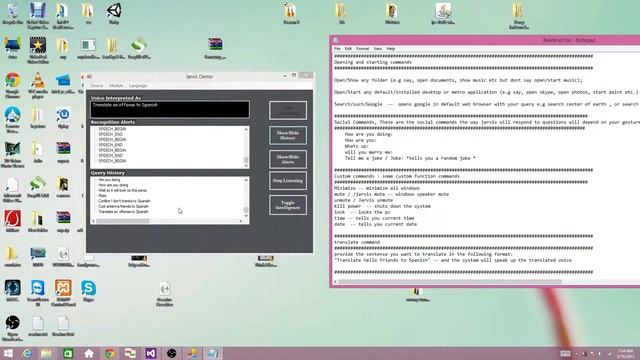Open Source menu in Jarvis Demo

coord(97,86)
